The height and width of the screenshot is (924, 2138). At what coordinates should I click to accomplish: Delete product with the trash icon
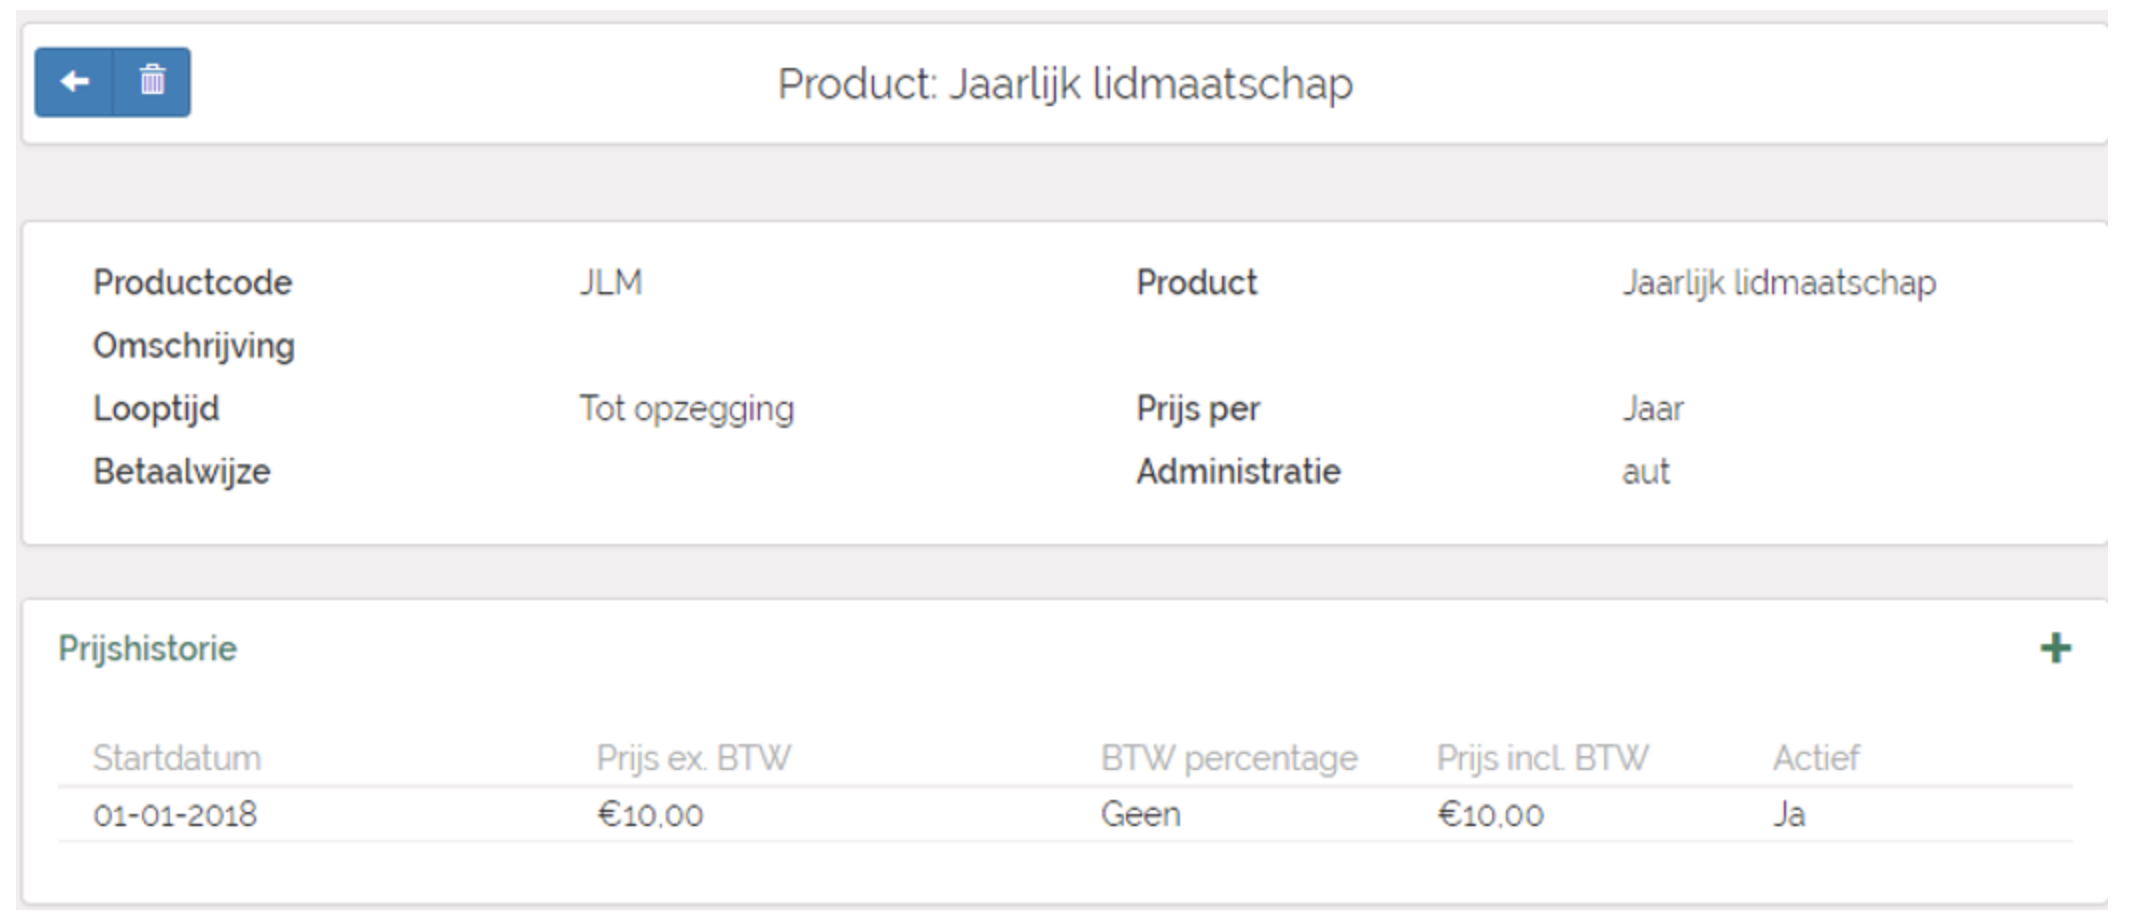click(152, 82)
